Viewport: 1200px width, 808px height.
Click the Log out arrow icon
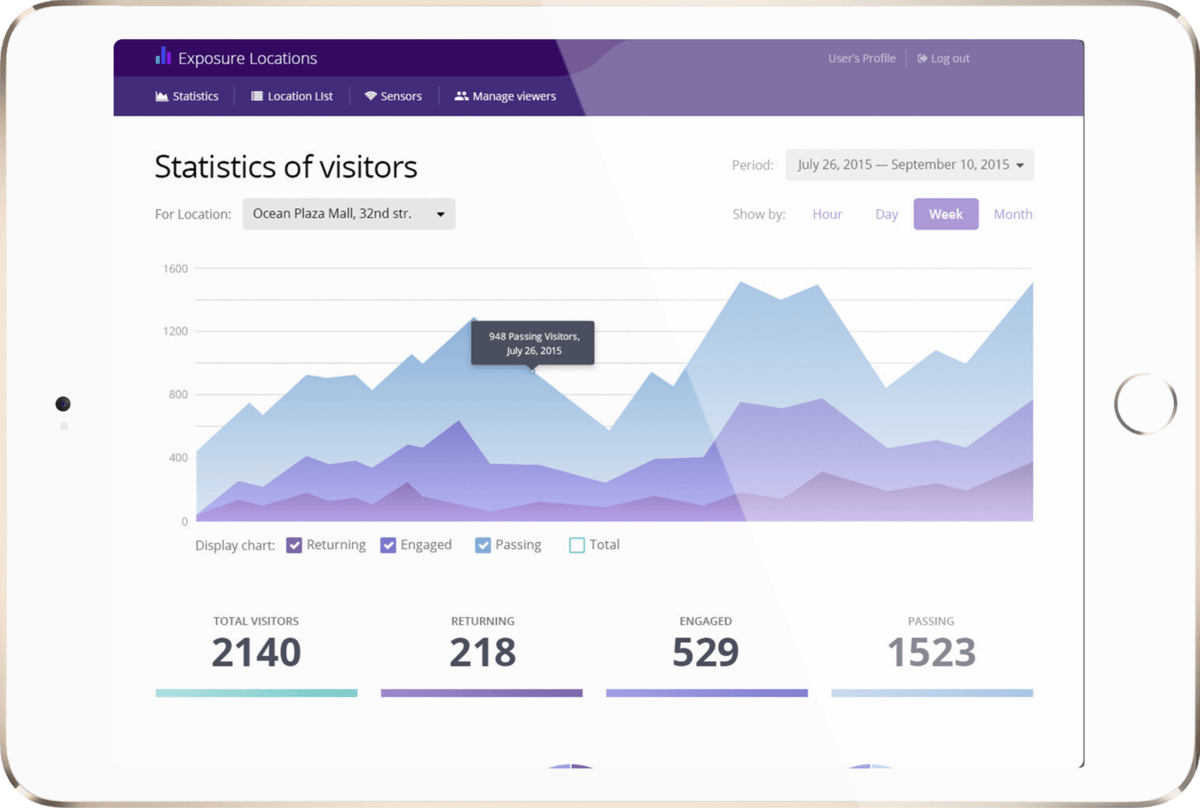(922, 59)
